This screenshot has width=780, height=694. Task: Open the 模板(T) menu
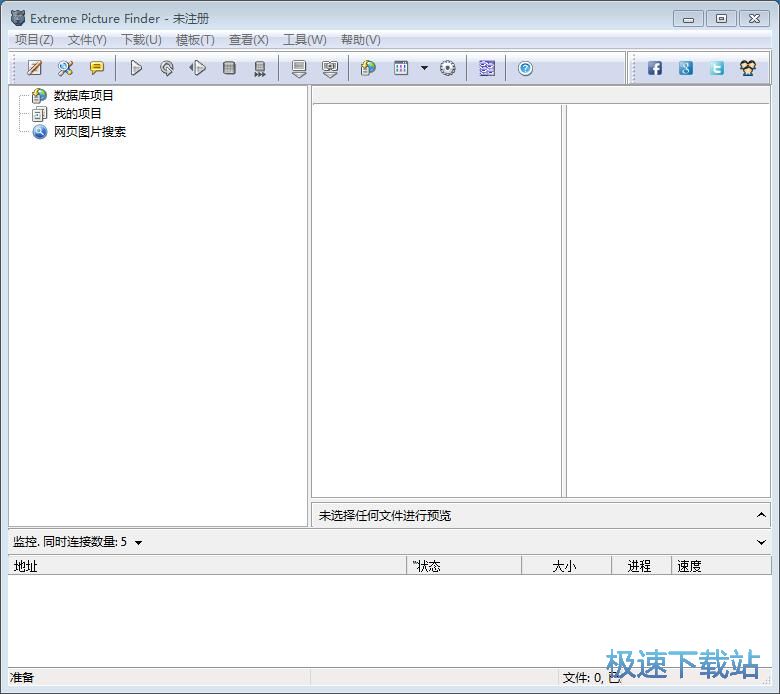pyautogui.click(x=195, y=40)
